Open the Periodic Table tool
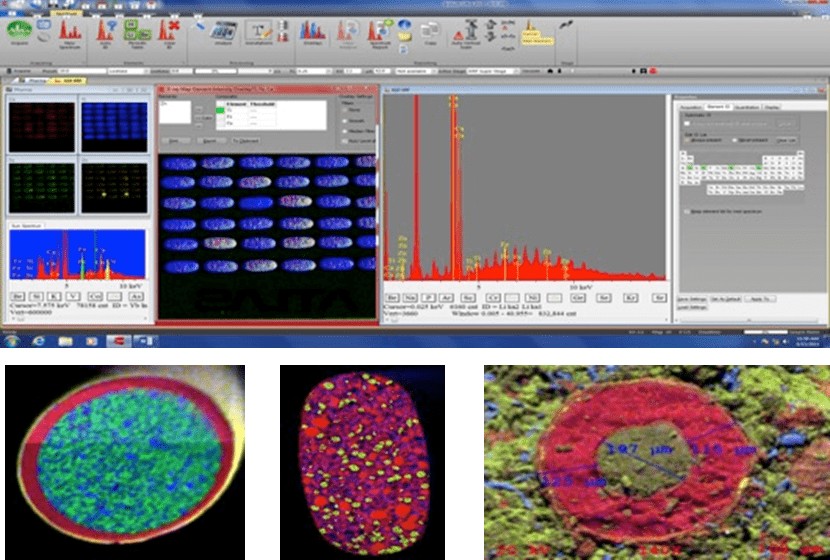Screen dimensions: 830x560 [x=137, y=32]
